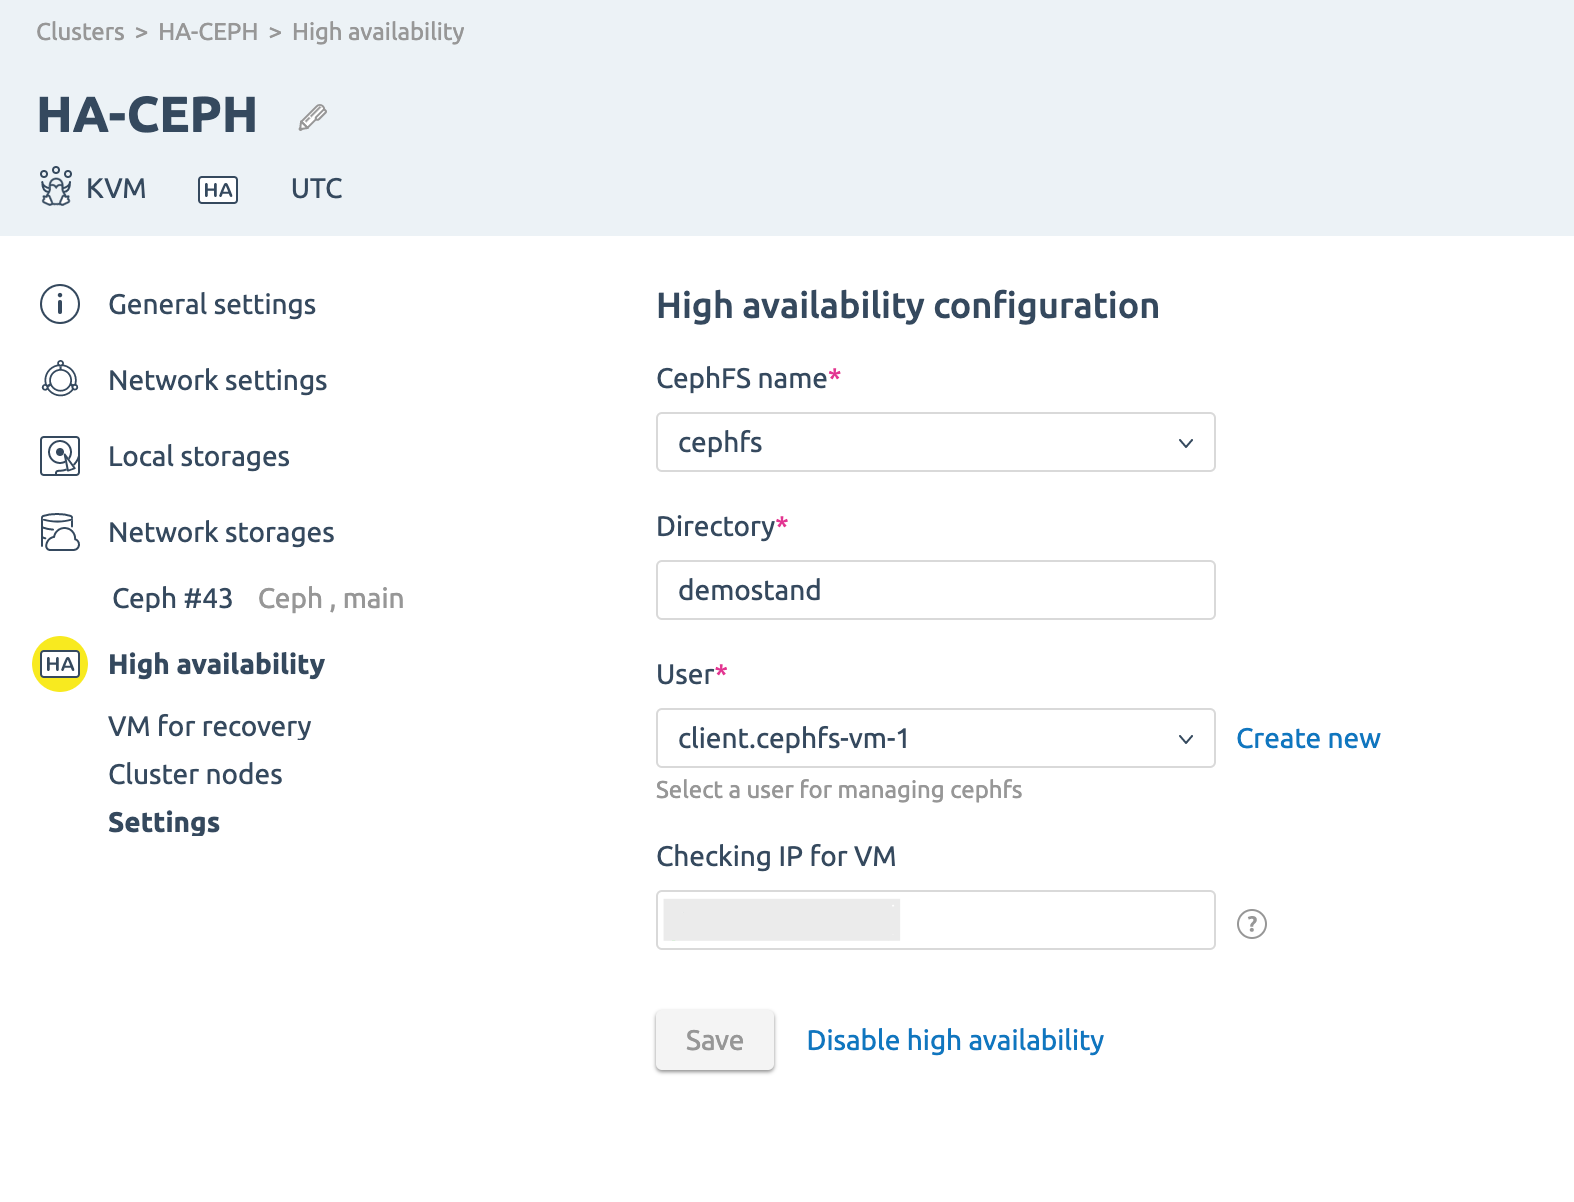This screenshot has width=1574, height=1202.
Task: Click Create new user link
Action: [1308, 738]
